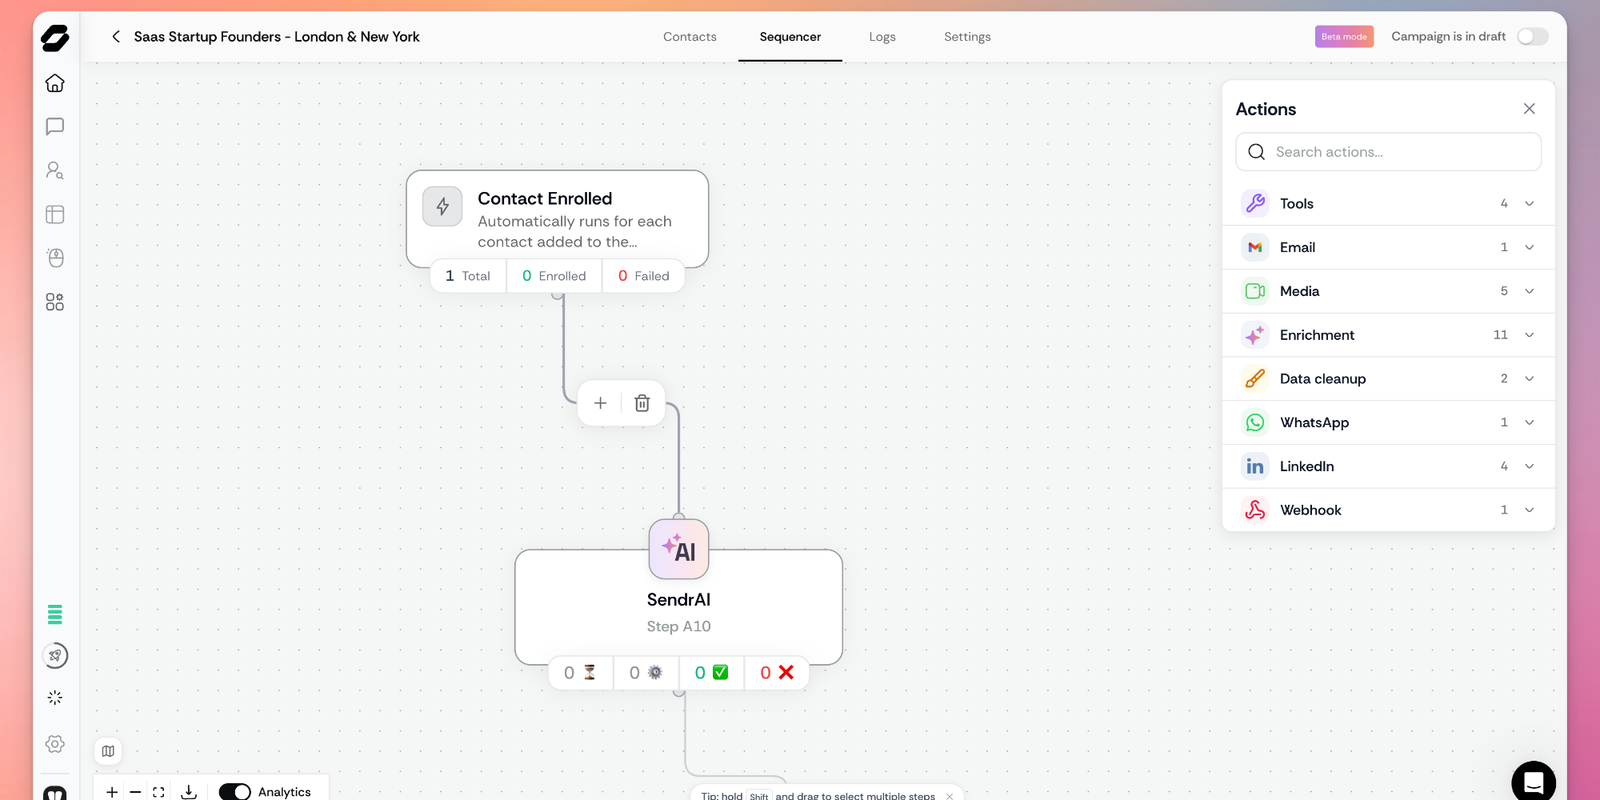Click the LinkedIn action label
Viewport: 1600px width, 800px height.
[x=1307, y=466]
